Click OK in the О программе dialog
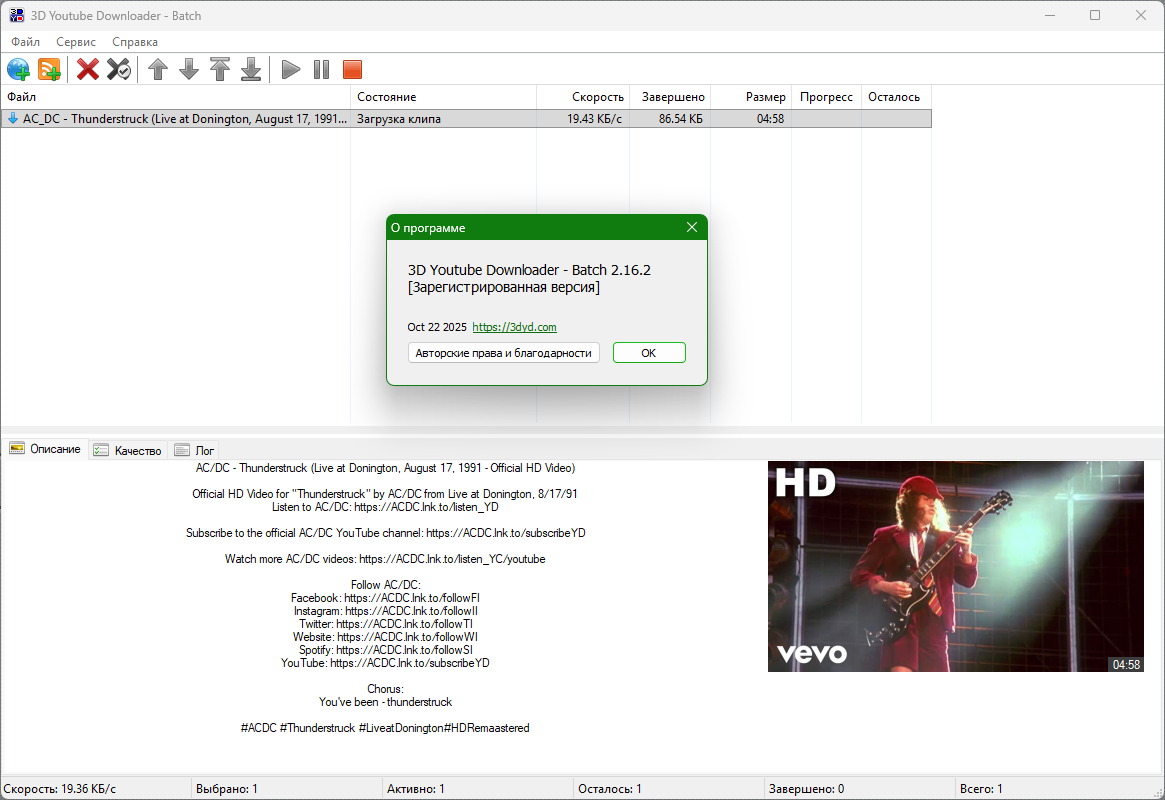 (649, 353)
